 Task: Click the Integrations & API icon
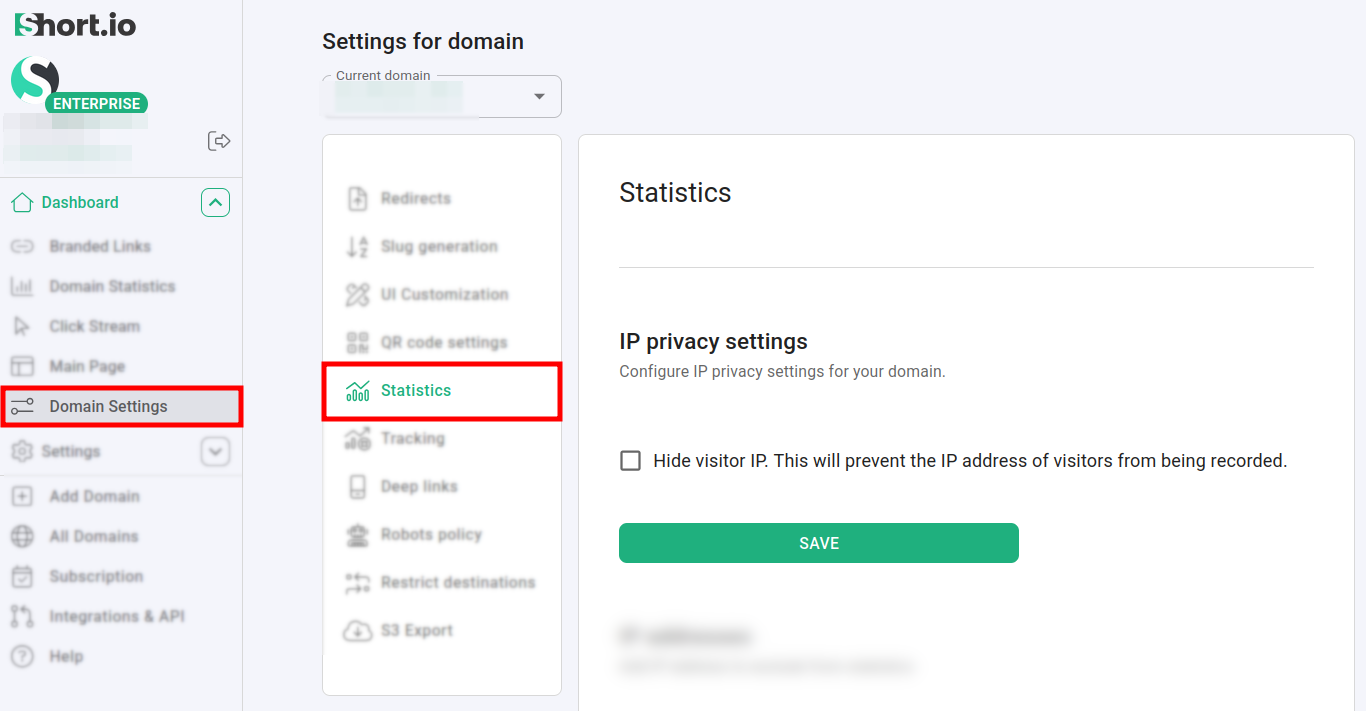(x=22, y=617)
